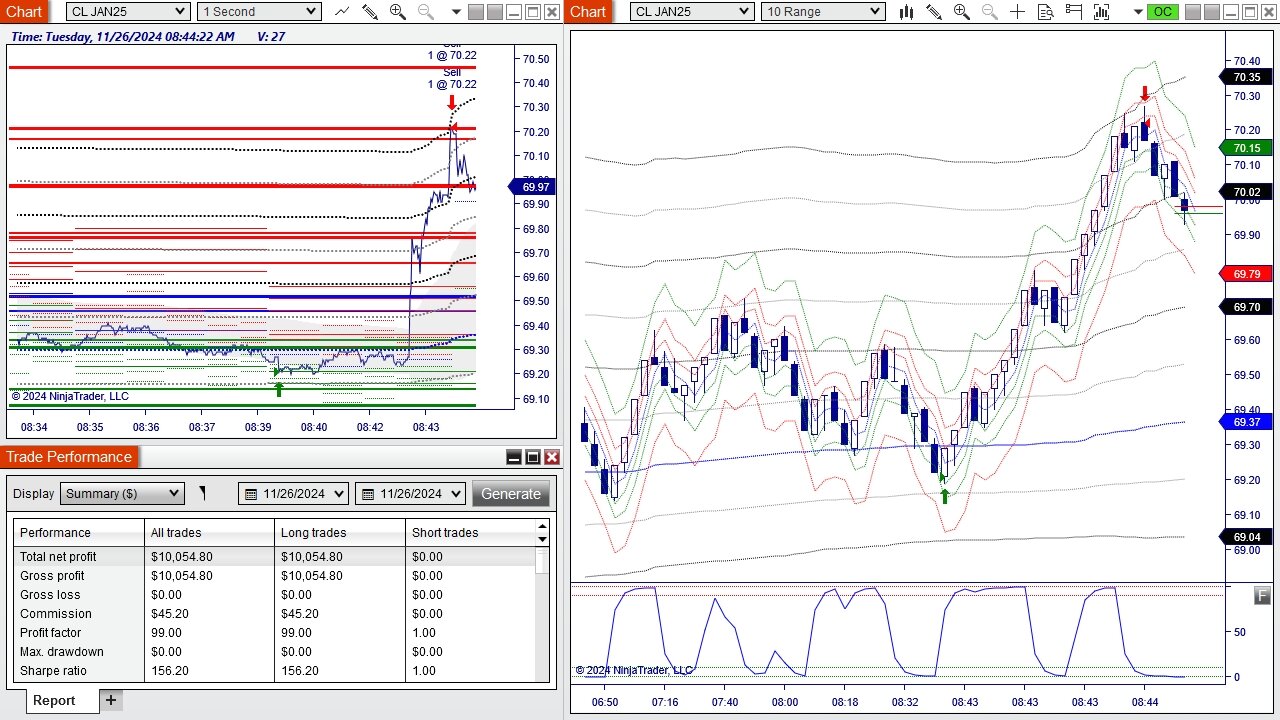Click the first gray link square on the left chart
Image resolution: width=1280 pixels, height=720 pixels.
click(x=477, y=12)
